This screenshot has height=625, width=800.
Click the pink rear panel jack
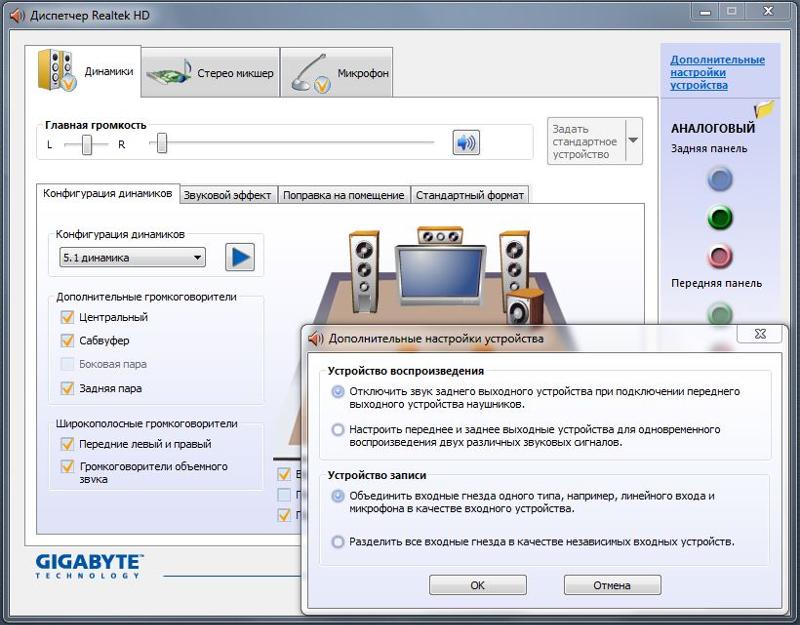pos(720,256)
